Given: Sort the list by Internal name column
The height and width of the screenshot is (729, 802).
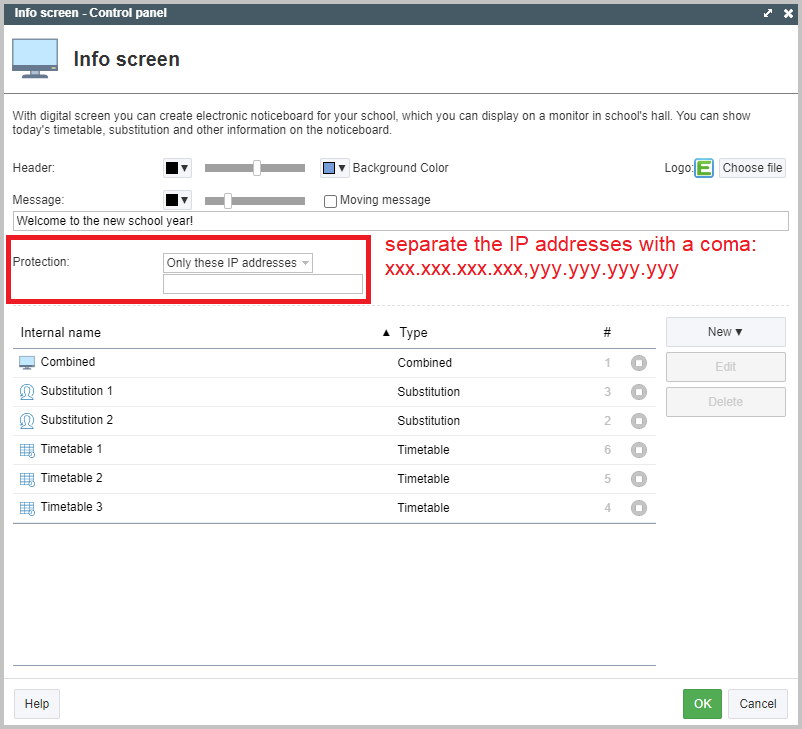Looking at the screenshot, I should (61, 333).
